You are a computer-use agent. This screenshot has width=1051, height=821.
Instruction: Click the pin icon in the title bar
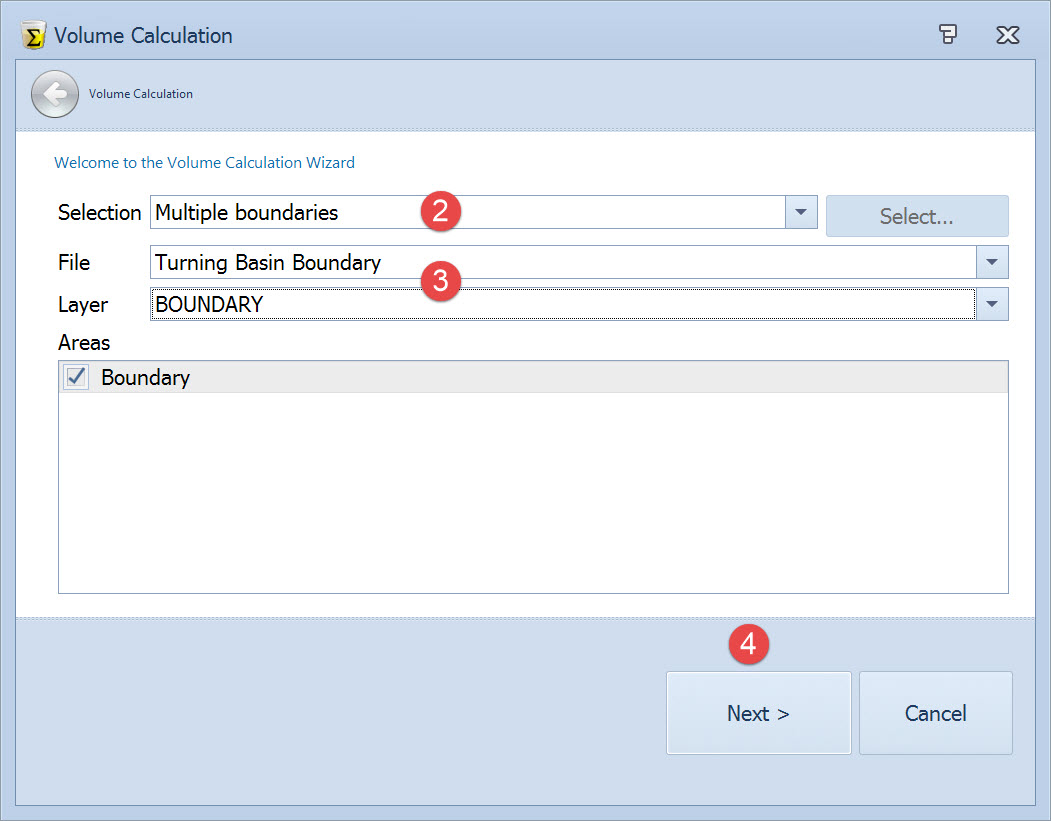click(948, 35)
